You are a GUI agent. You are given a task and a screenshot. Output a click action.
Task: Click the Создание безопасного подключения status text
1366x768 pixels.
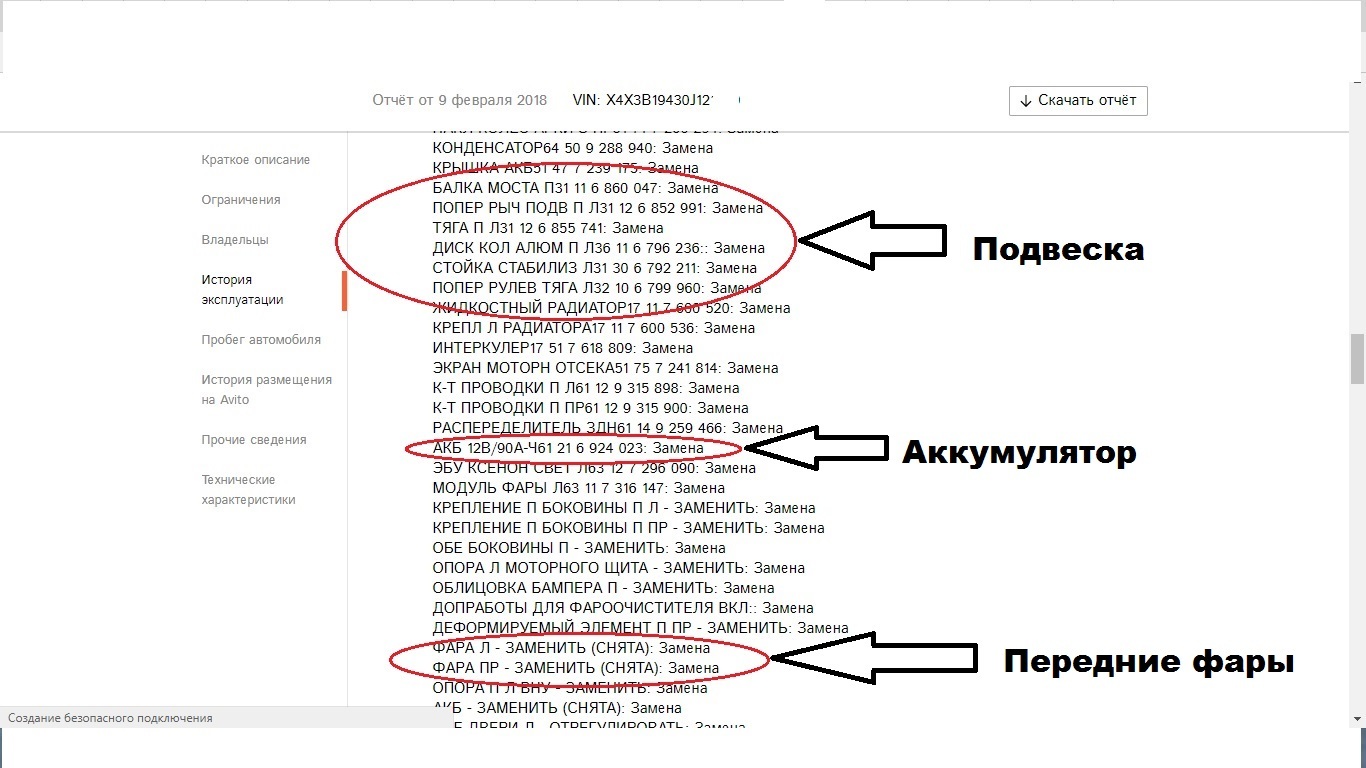(110, 718)
